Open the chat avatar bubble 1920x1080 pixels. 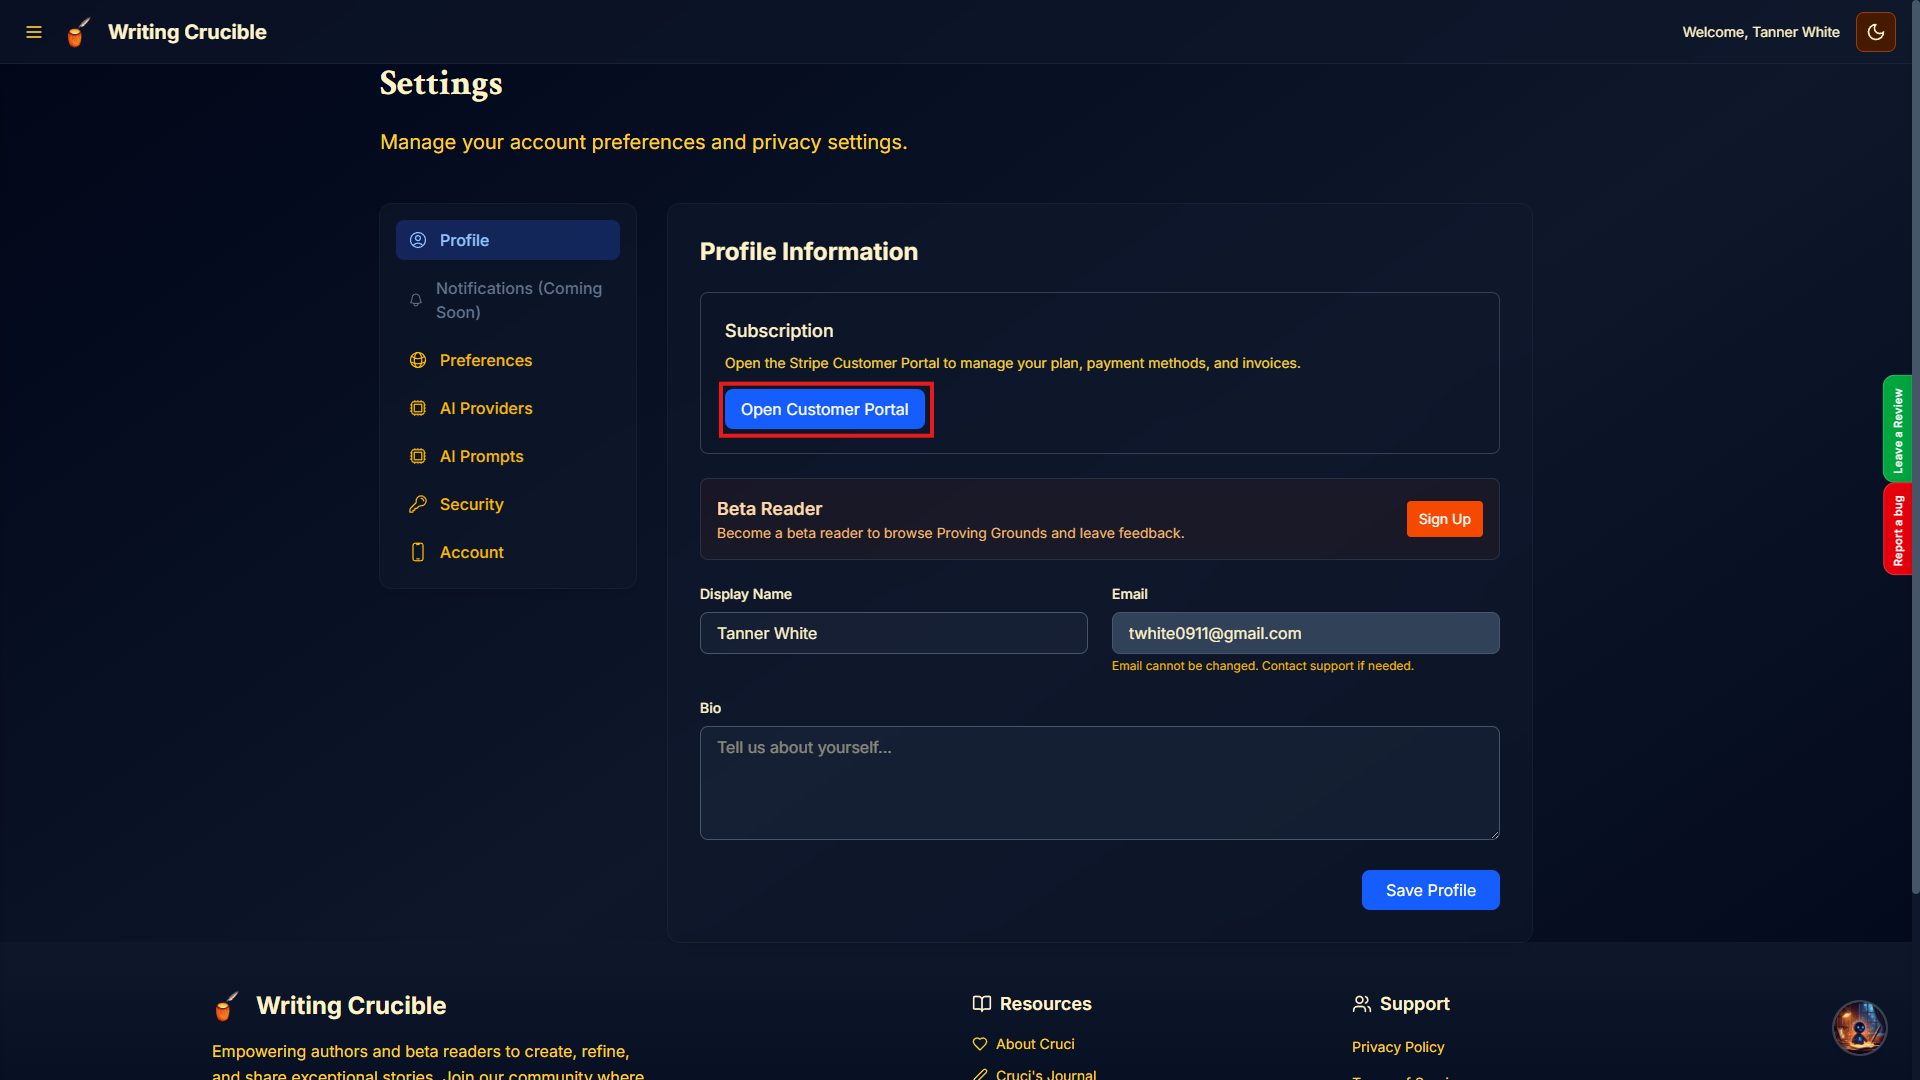click(x=1859, y=1027)
